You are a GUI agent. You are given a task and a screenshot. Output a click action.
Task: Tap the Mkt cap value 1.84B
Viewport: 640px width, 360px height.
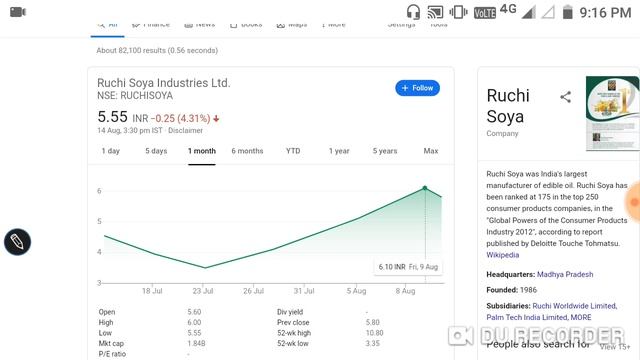point(196,344)
